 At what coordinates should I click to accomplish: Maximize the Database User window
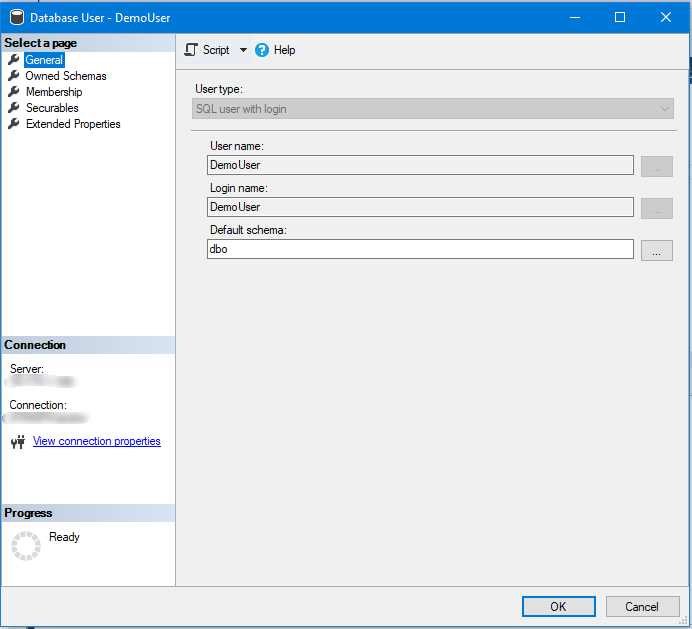(620, 18)
